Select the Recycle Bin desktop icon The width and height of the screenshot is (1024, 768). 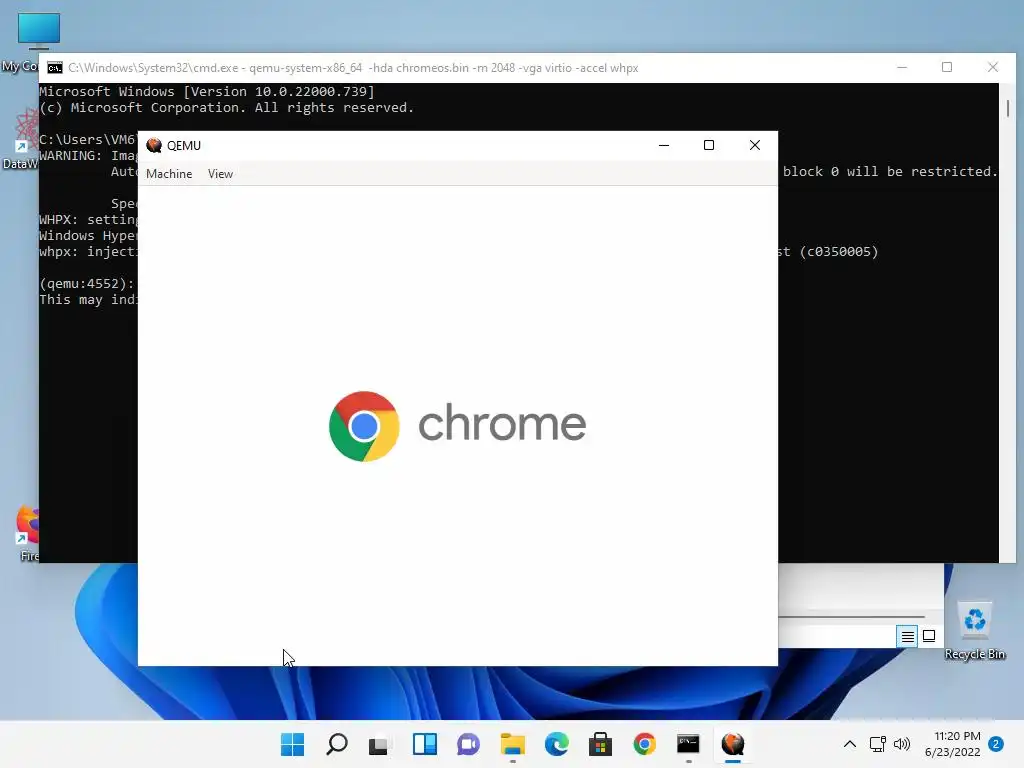[975, 631]
